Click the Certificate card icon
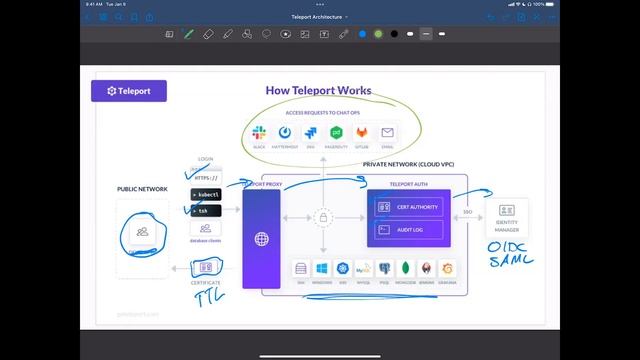640x360 pixels. tap(206, 268)
